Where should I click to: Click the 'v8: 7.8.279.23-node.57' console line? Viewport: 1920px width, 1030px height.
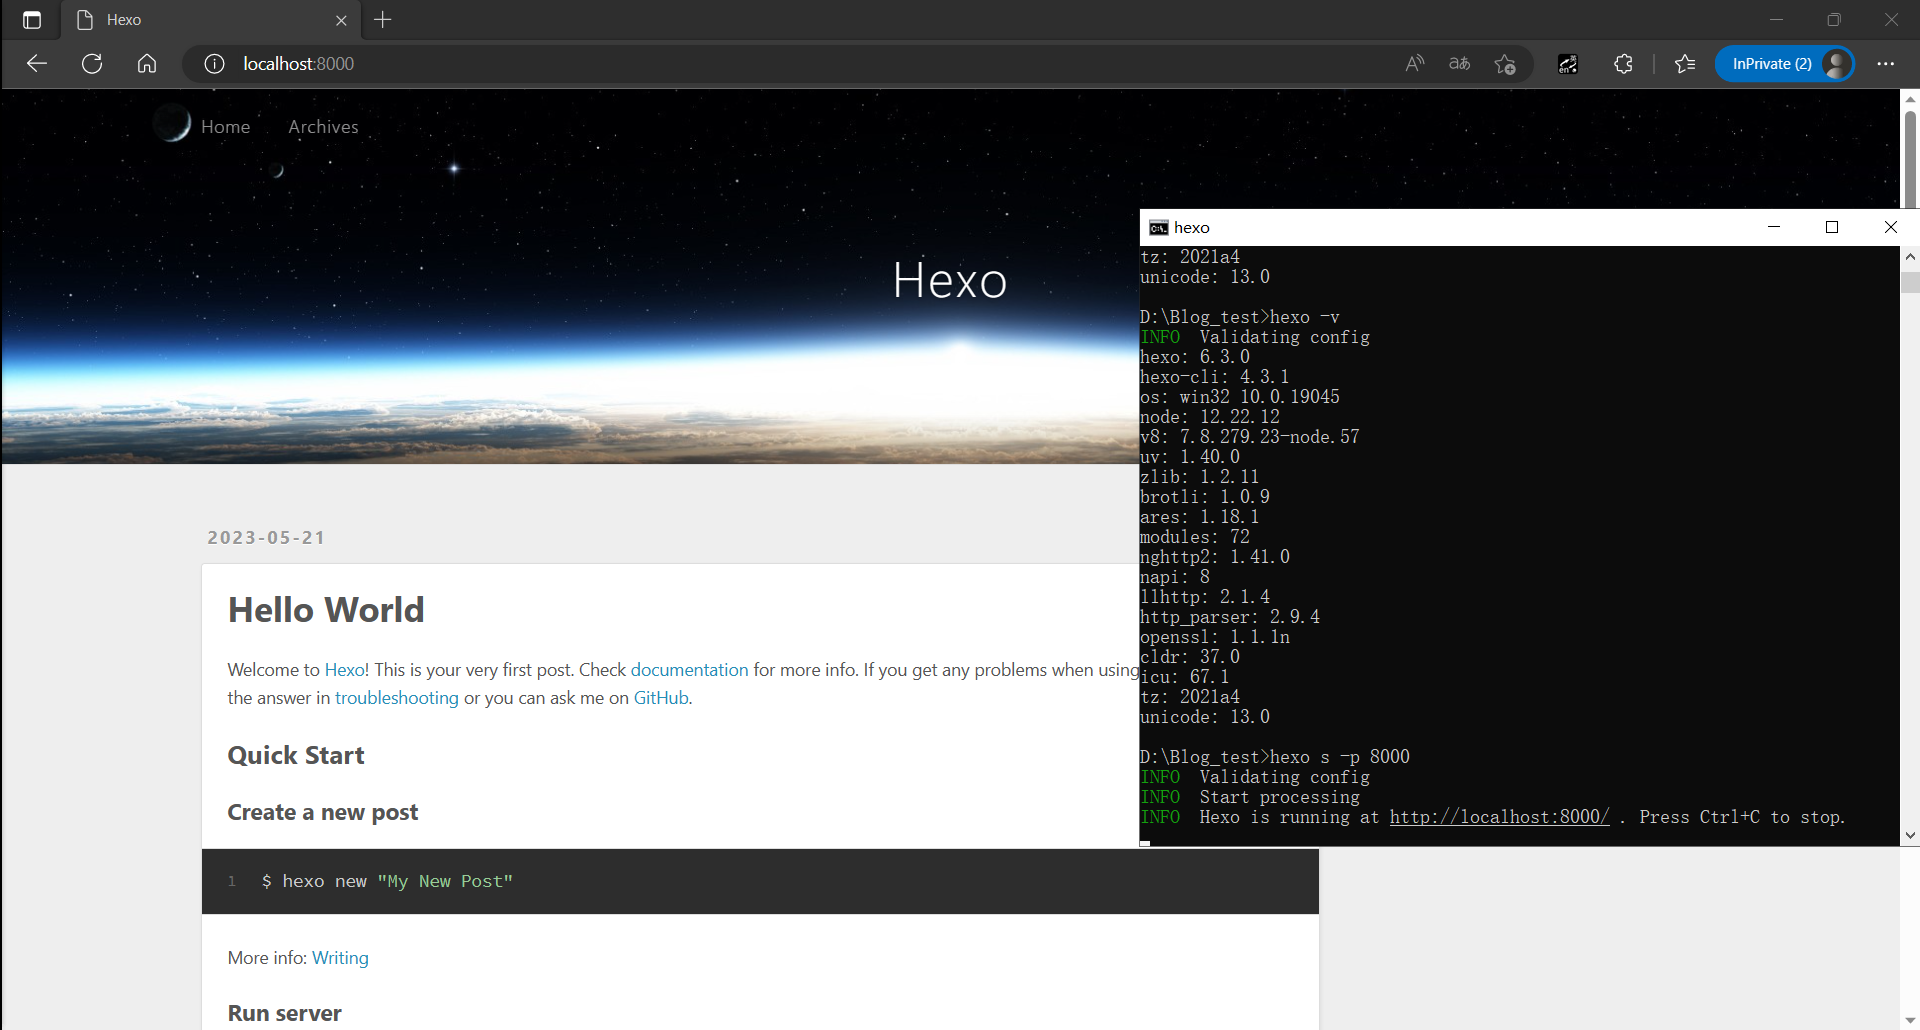tap(1250, 437)
